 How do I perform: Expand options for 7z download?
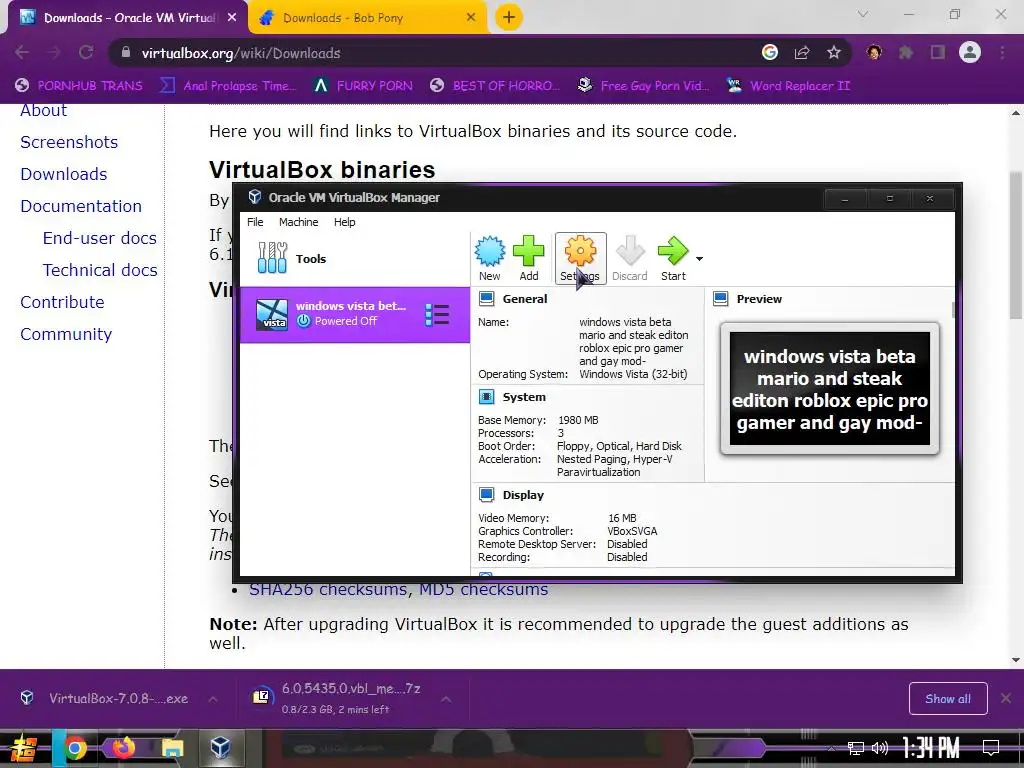click(445, 699)
